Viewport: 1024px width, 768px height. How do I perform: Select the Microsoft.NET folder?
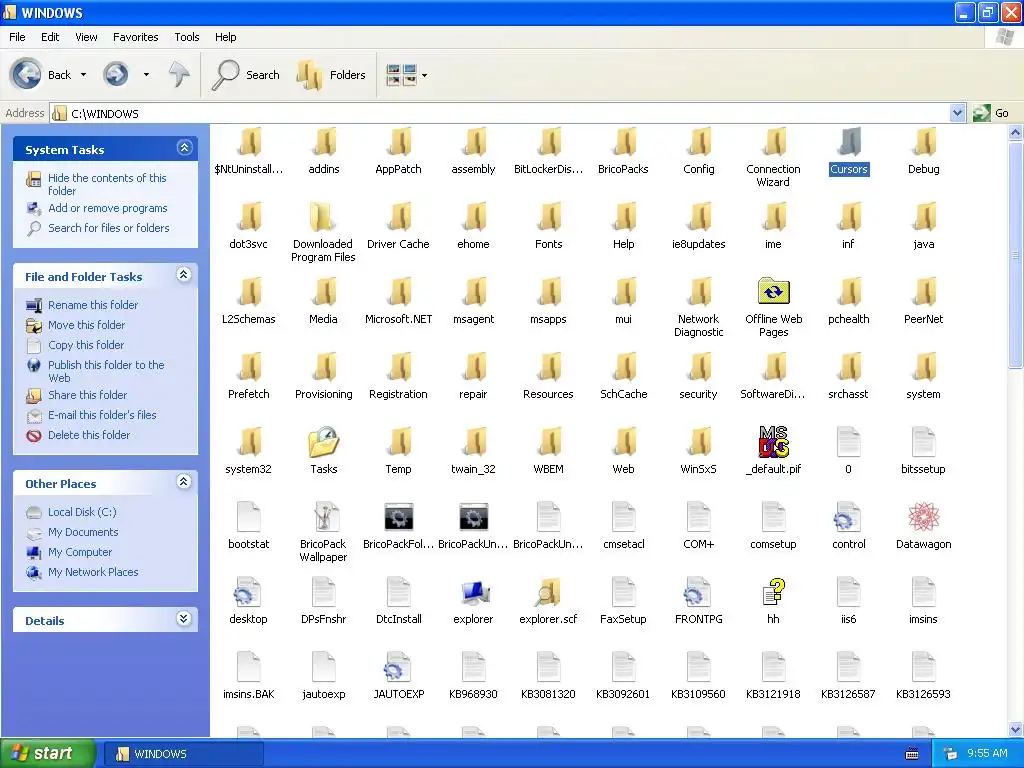(398, 292)
